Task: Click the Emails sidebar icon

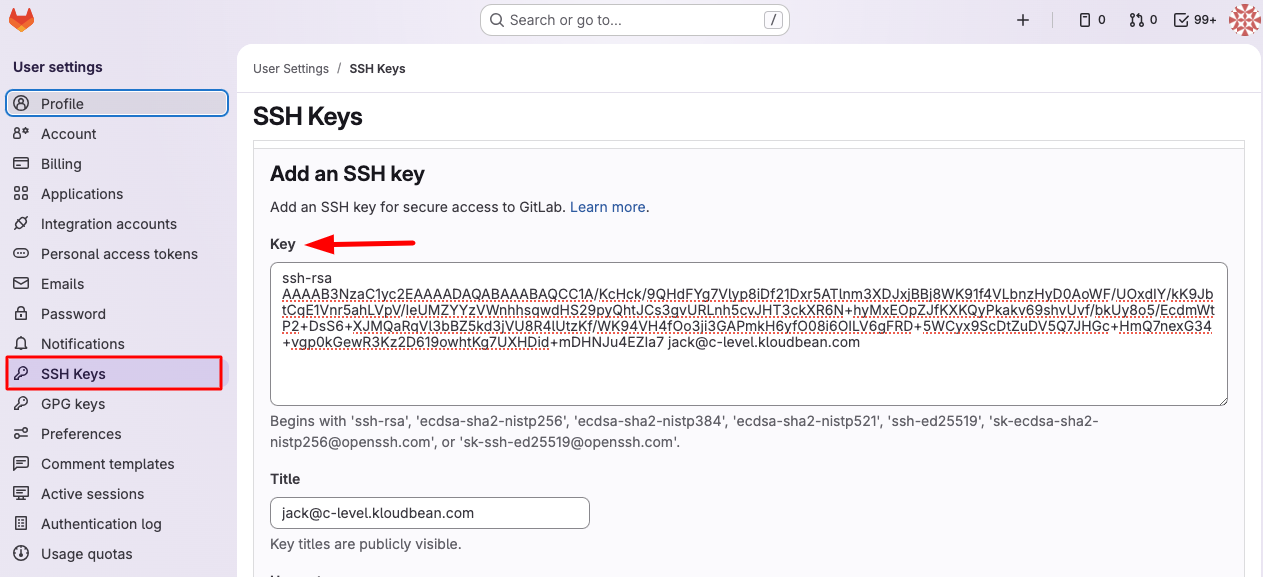Action: pos(22,283)
